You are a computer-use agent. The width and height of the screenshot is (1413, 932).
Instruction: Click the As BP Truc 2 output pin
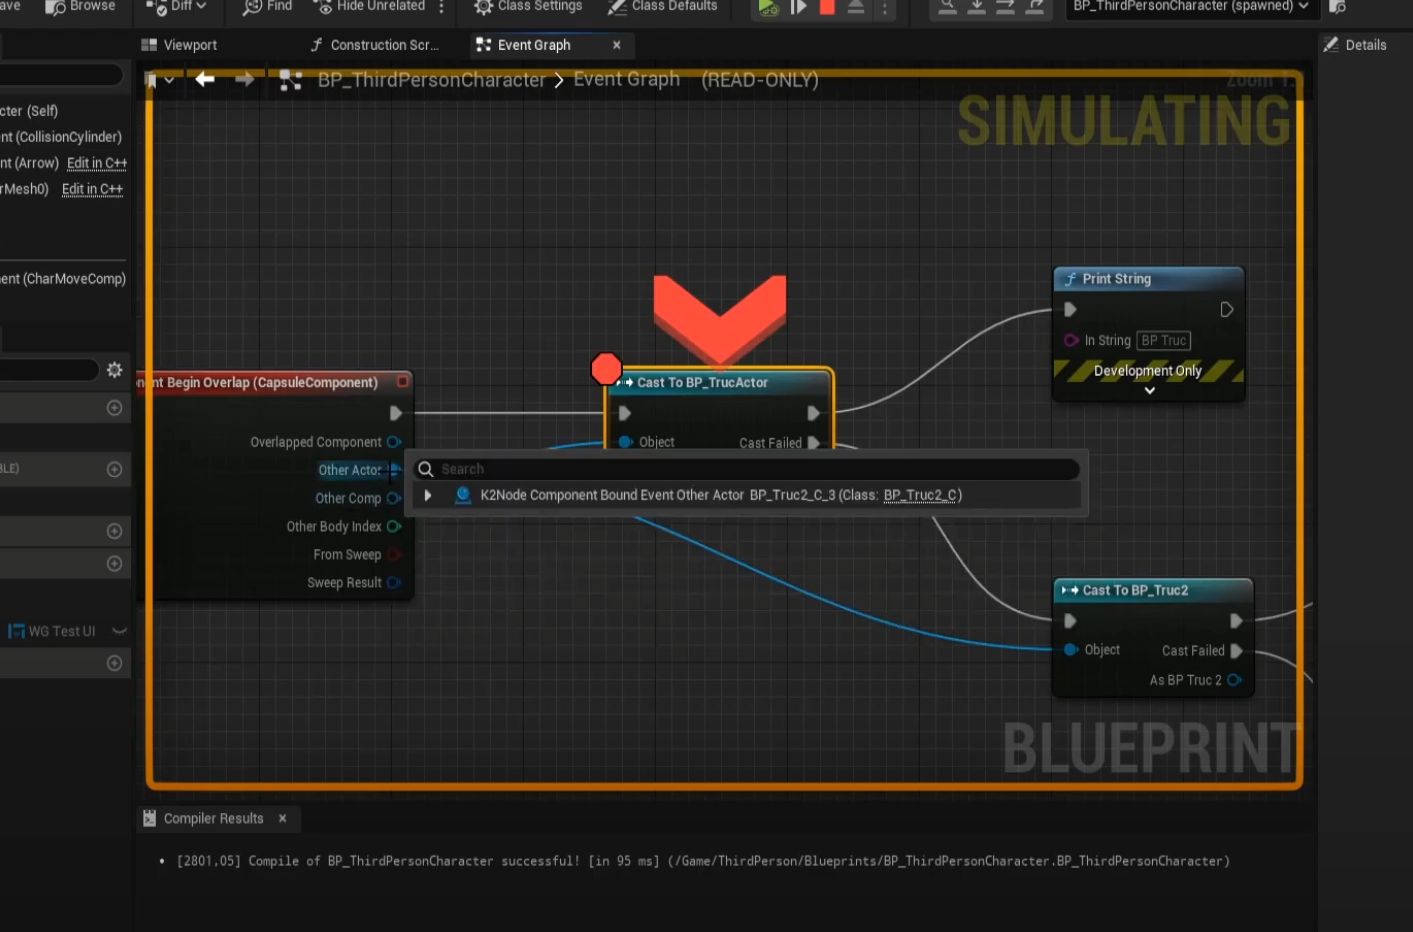1235,680
